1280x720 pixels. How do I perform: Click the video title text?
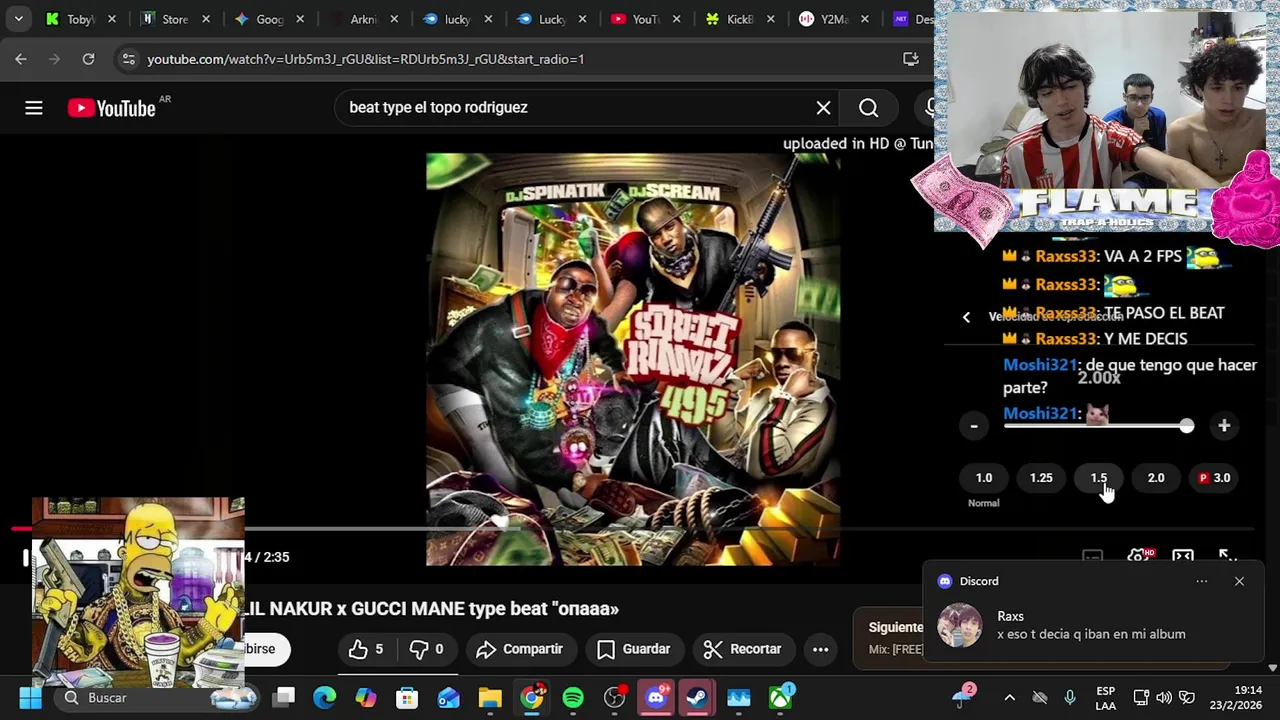(432, 609)
